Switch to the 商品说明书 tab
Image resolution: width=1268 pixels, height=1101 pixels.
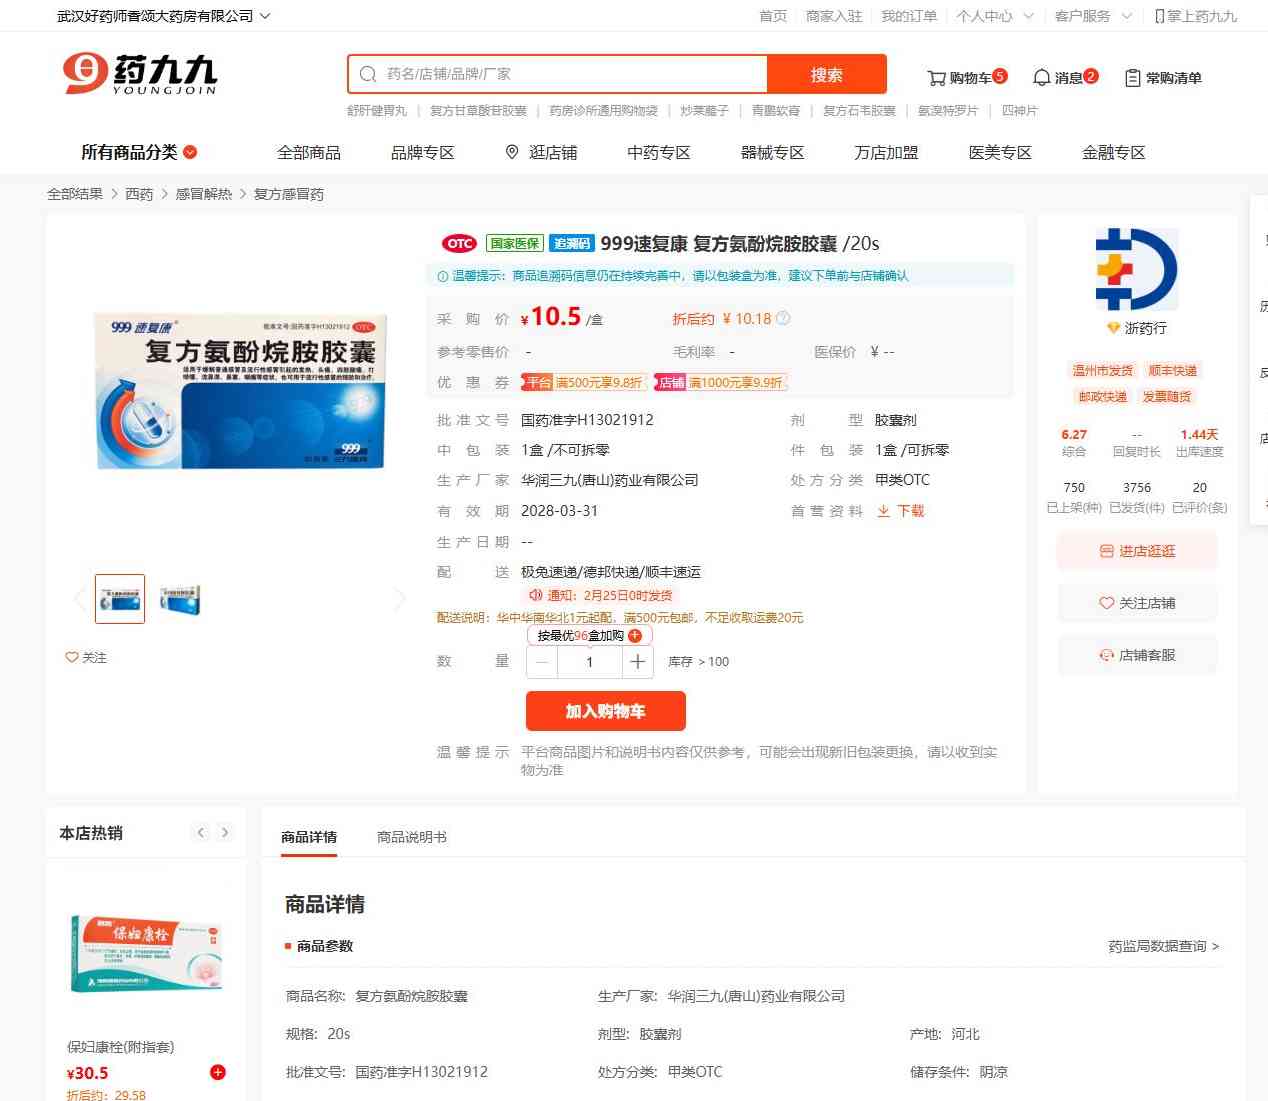coord(411,837)
